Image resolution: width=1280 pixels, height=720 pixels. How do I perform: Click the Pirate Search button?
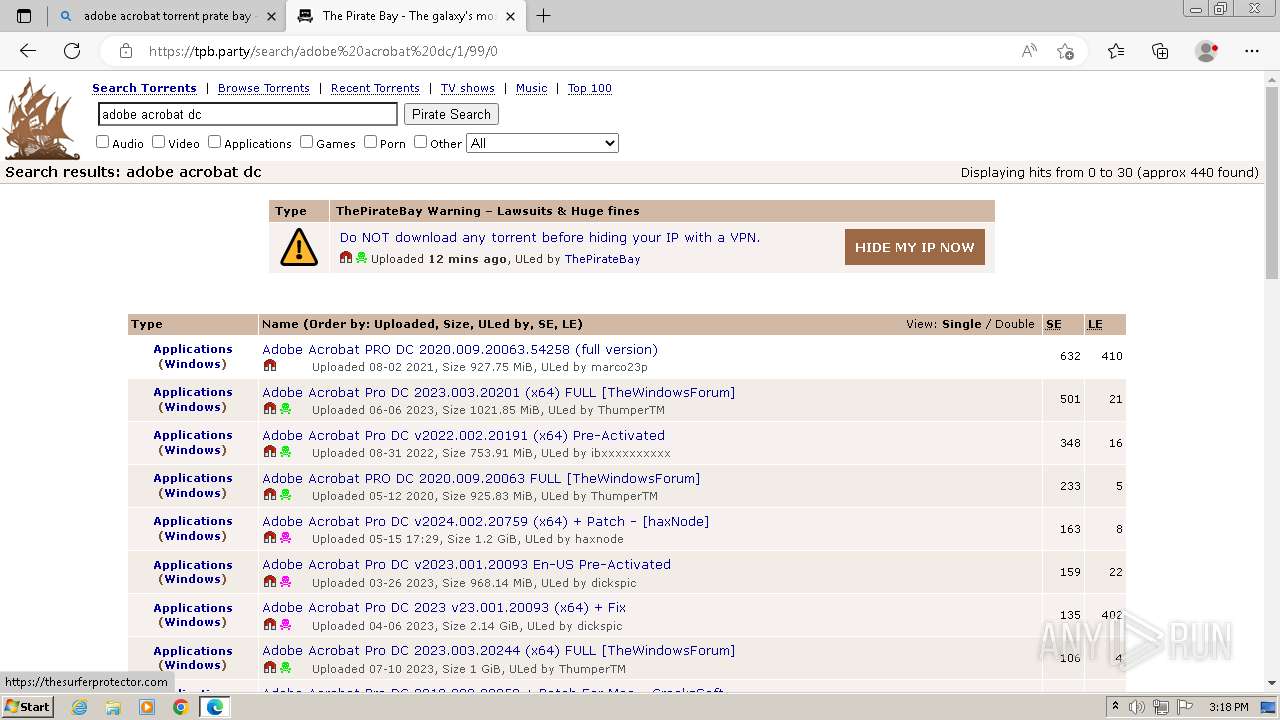click(x=451, y=114)
